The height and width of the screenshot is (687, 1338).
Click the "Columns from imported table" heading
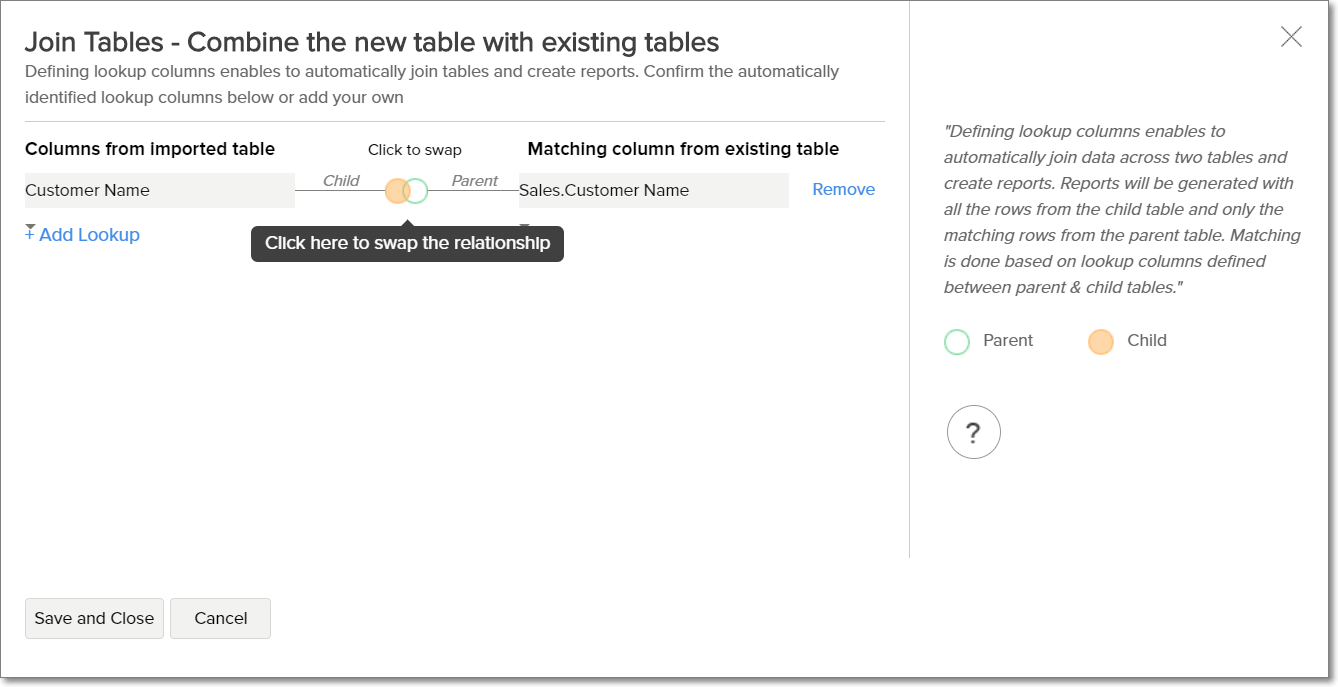tap(150, 149)
